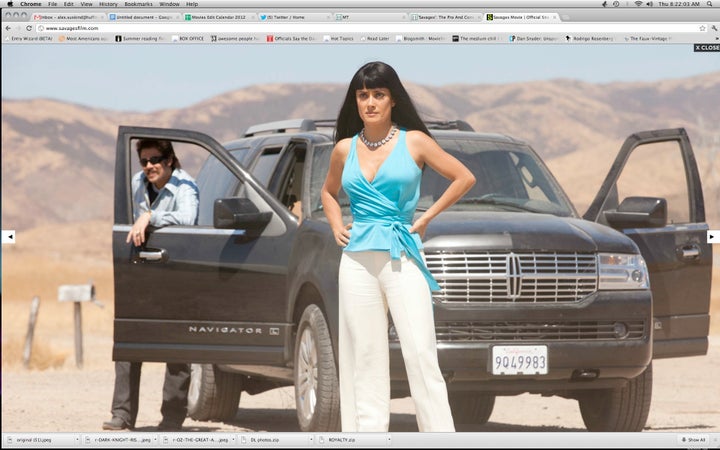
Task: Open the Hot Topics bookmark
Action: (x=338, y=39)
